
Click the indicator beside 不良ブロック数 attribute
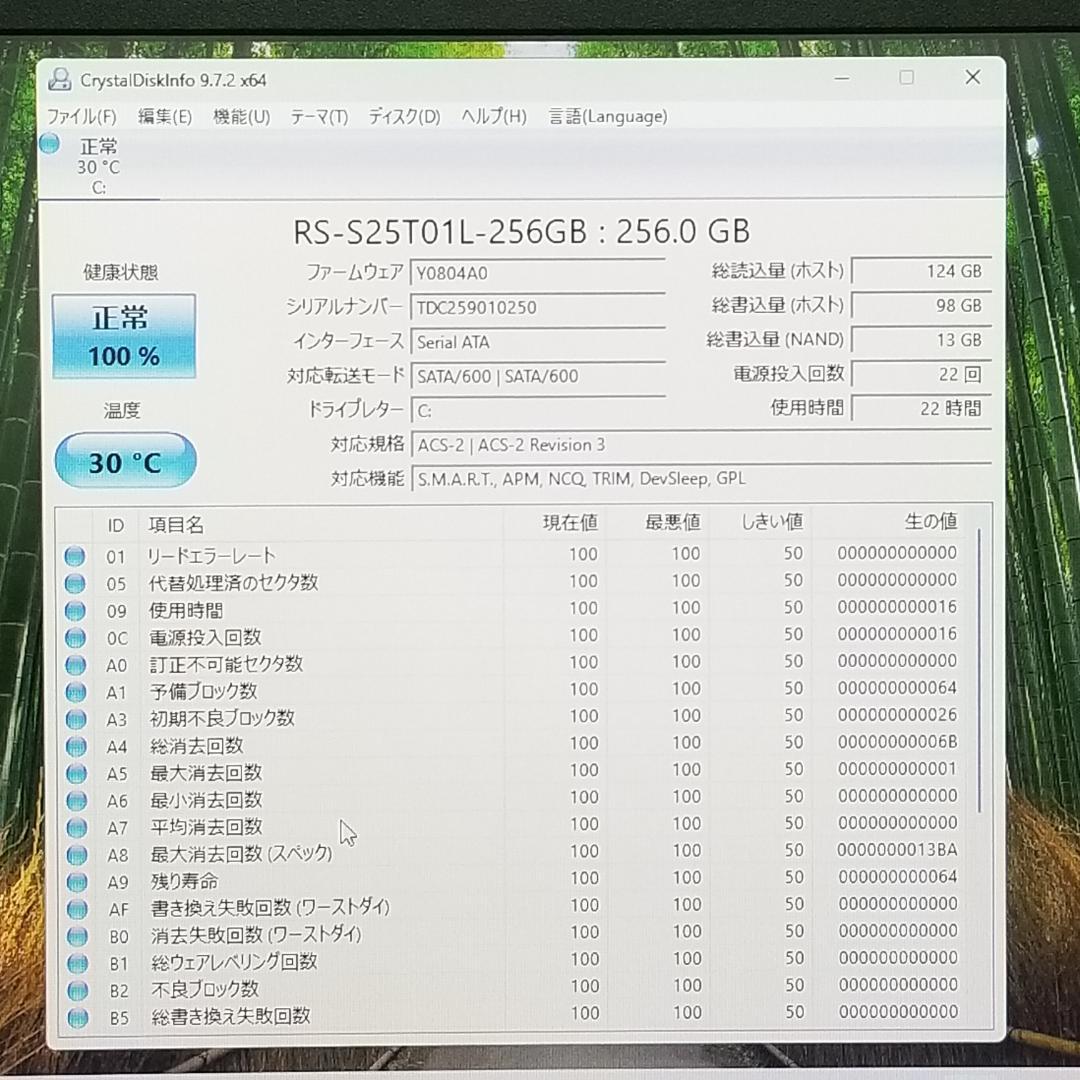(75, 989)
